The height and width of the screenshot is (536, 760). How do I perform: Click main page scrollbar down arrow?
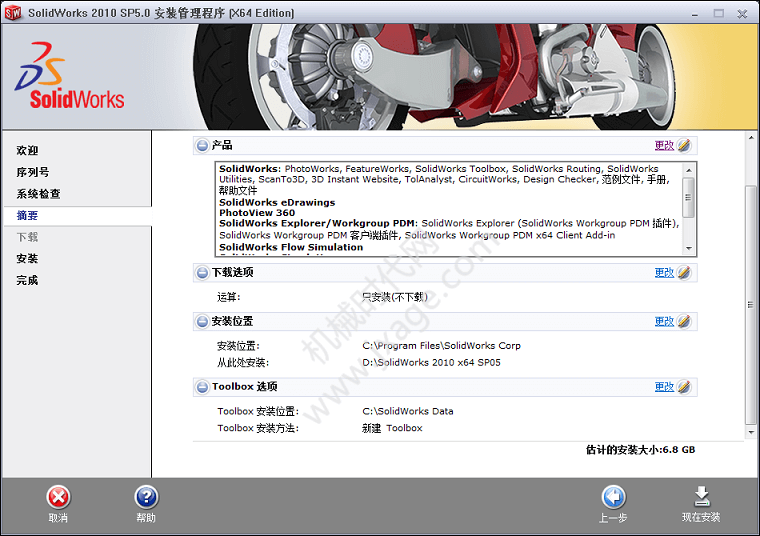(x=751, y=432)
